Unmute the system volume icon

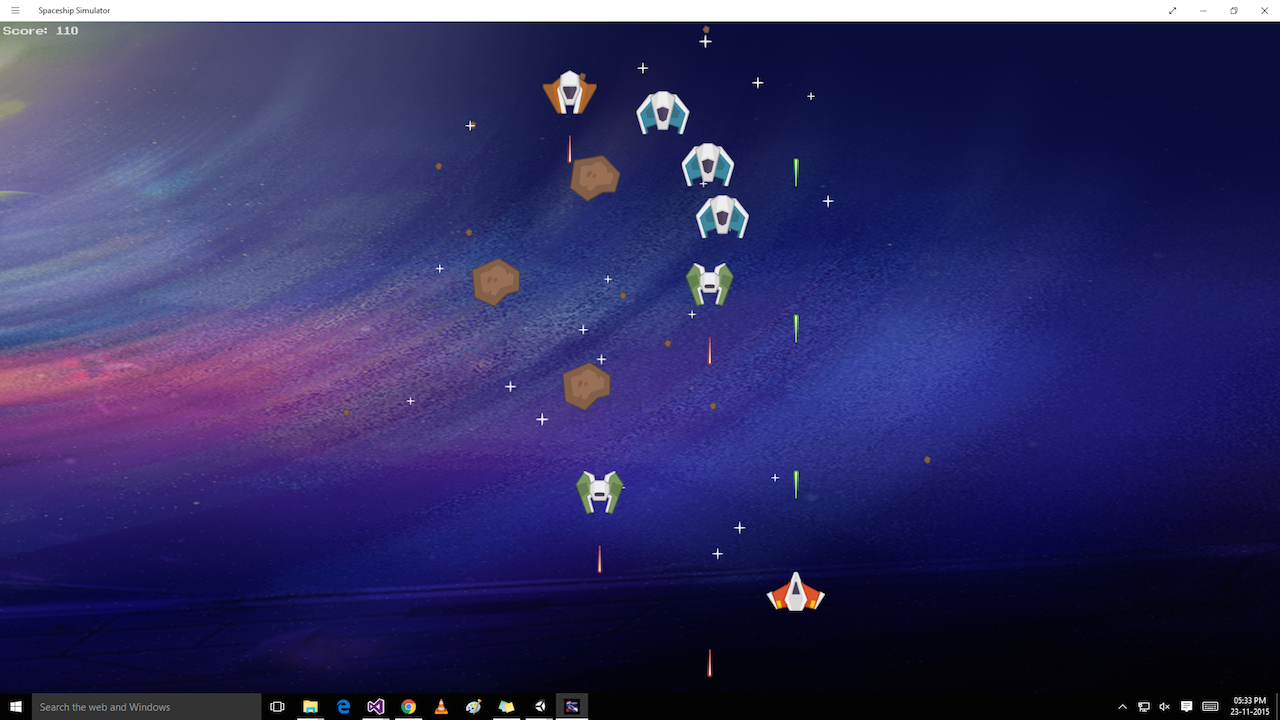pyautogui.click(x=1163, y=707)
